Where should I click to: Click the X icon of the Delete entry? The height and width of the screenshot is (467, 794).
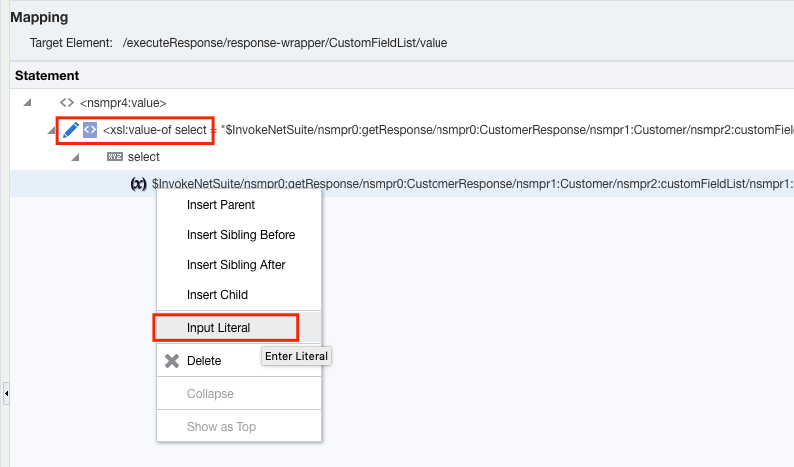click(x=172, y=361)
